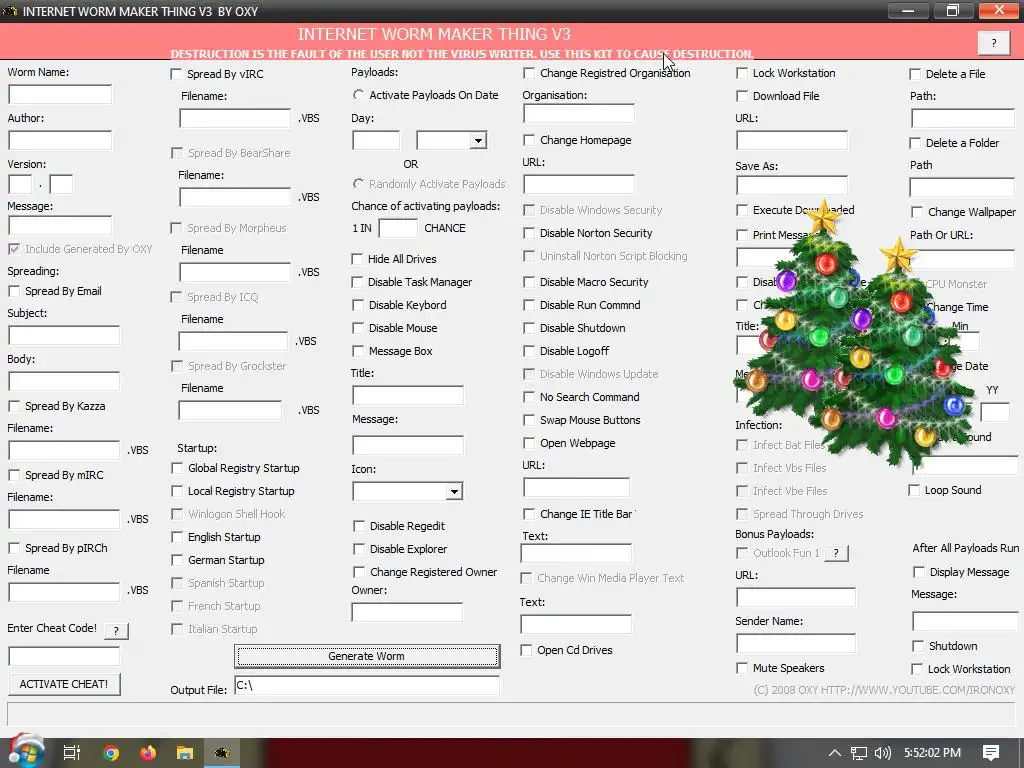1024x768 pixels.
Task: Toggle Disable Norton Security checkbox
Action: coord(529,233)
